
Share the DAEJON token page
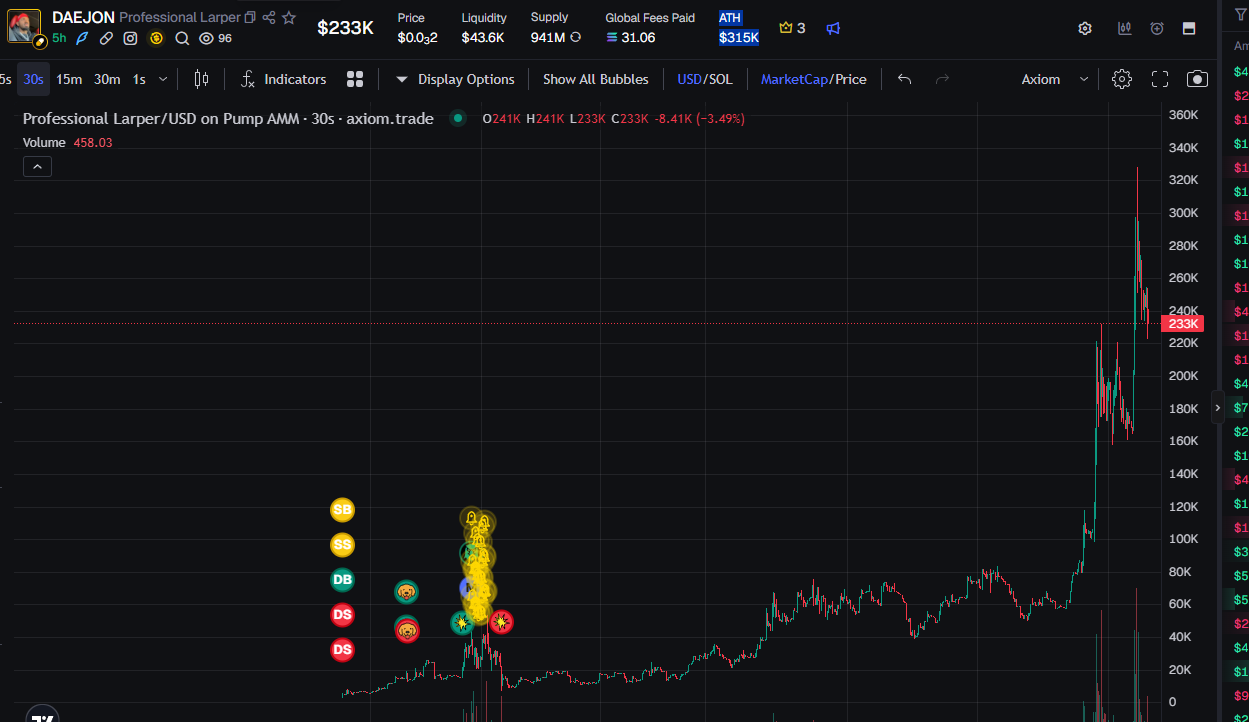269,17
